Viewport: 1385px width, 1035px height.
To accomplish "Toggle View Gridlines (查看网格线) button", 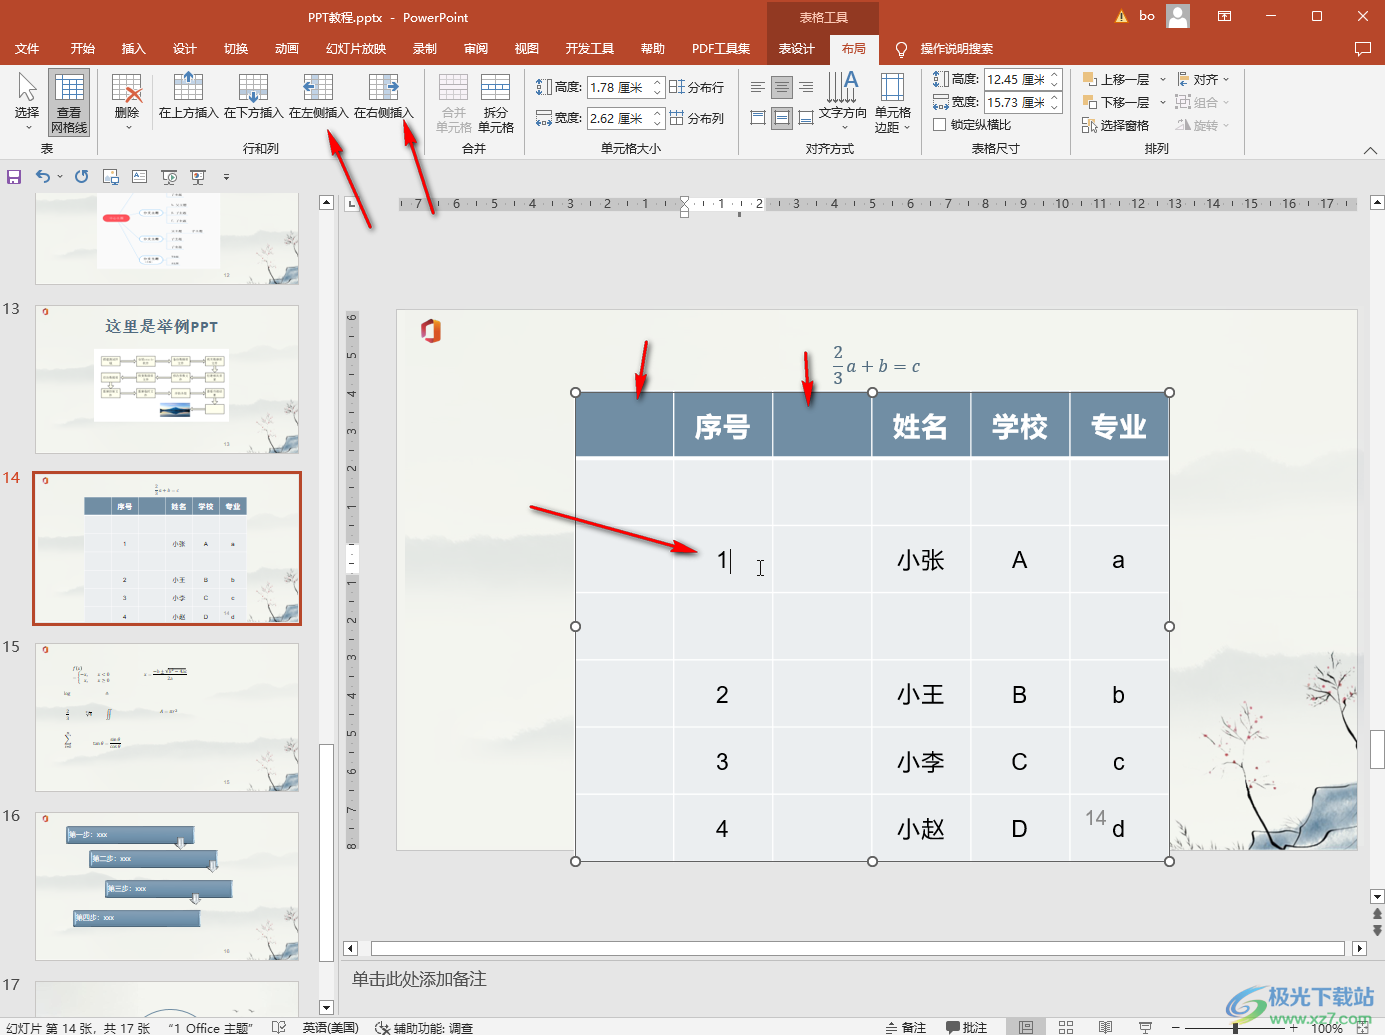I will [x=69, y=102].
